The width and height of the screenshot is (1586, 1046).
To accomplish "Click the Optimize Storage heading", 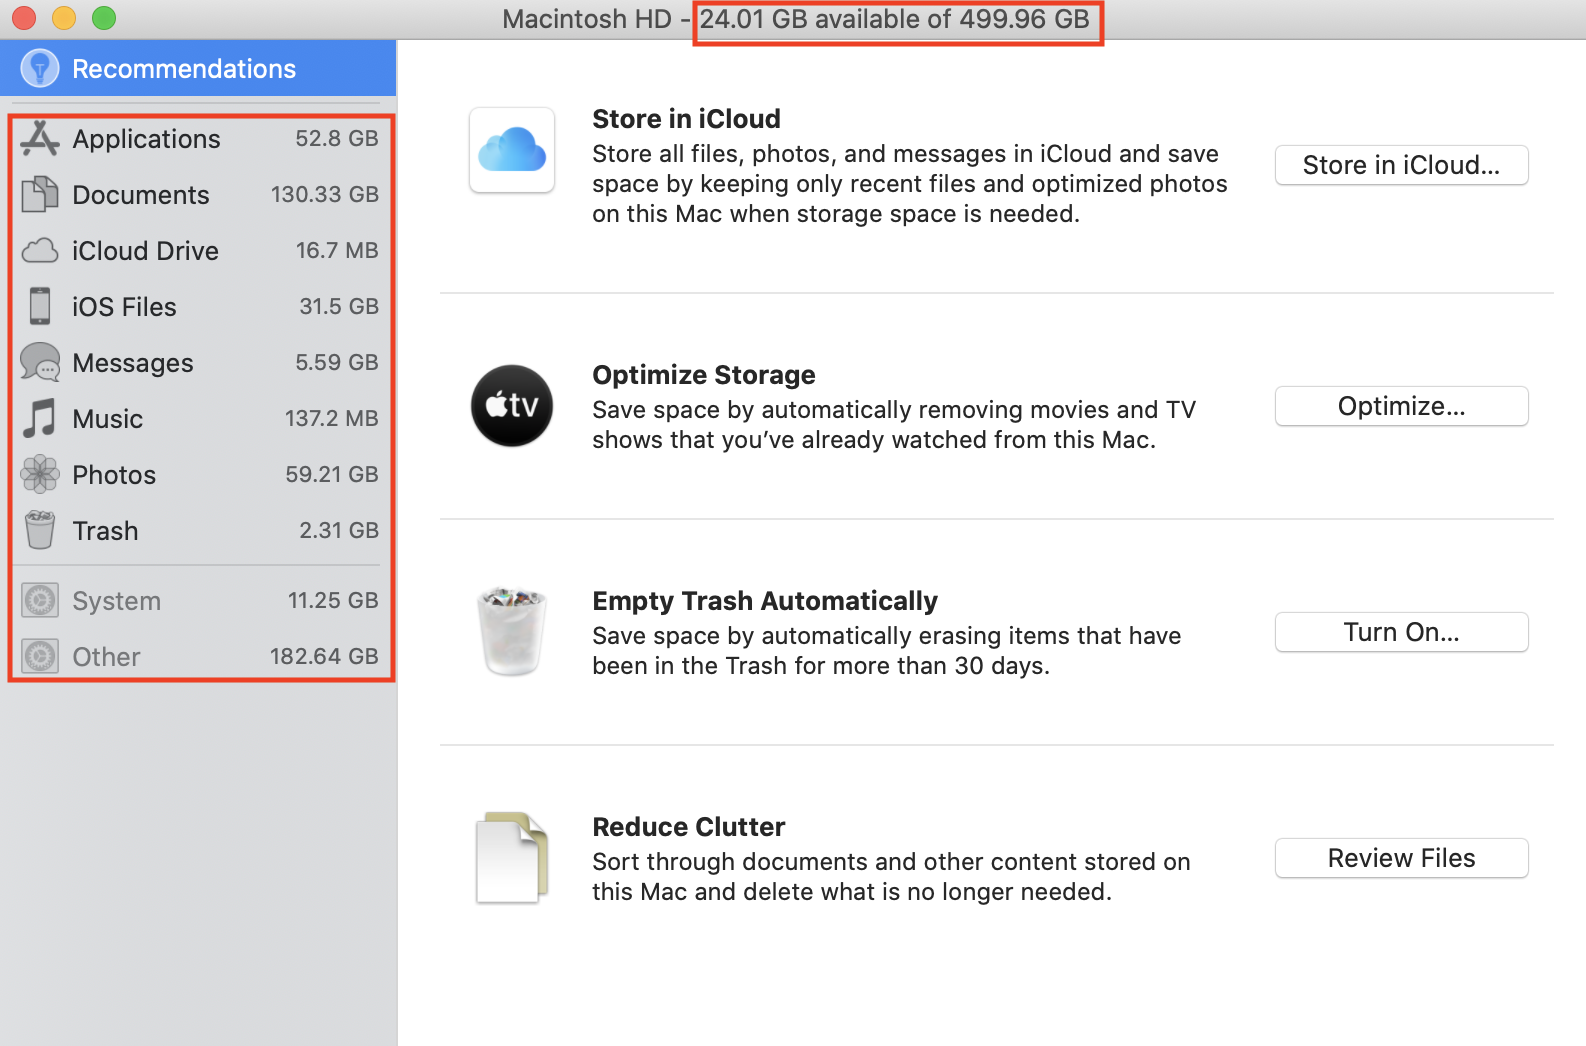I will pyautogui.click(x=704, y=375).
